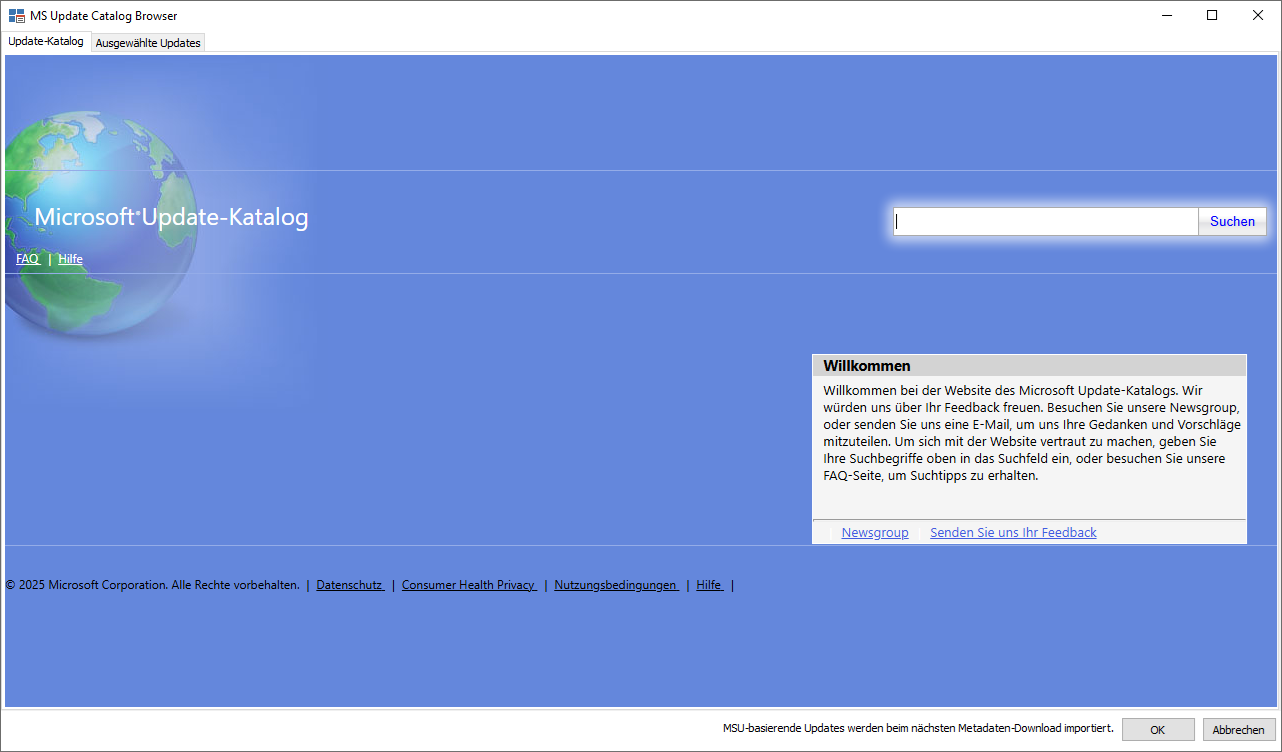This screenshot has height=752, width=1282.
Task: Click the Microsoft Update-Katalog title
Action: [171, 218]
